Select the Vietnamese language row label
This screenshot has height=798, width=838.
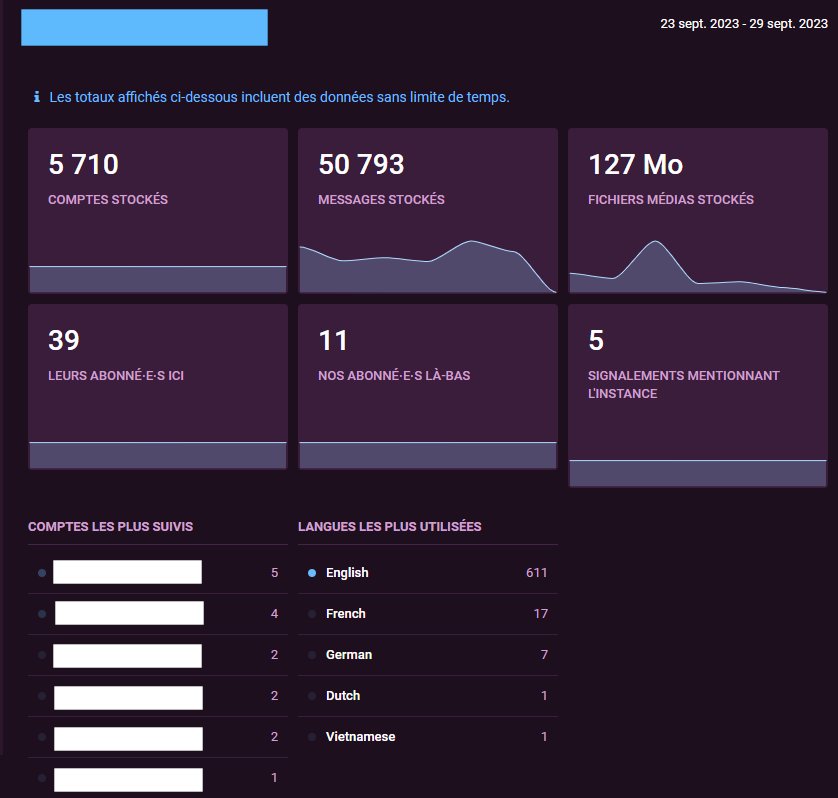pyautogui.click(x=360, y=737)
